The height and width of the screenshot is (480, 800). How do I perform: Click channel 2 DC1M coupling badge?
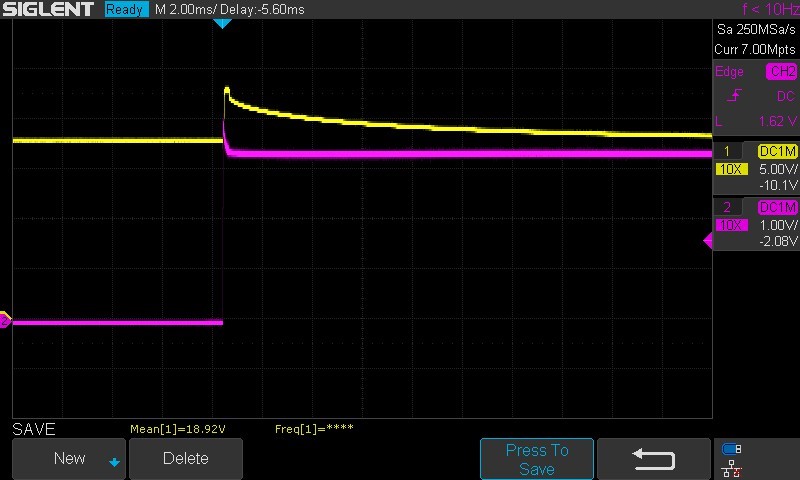778,207
